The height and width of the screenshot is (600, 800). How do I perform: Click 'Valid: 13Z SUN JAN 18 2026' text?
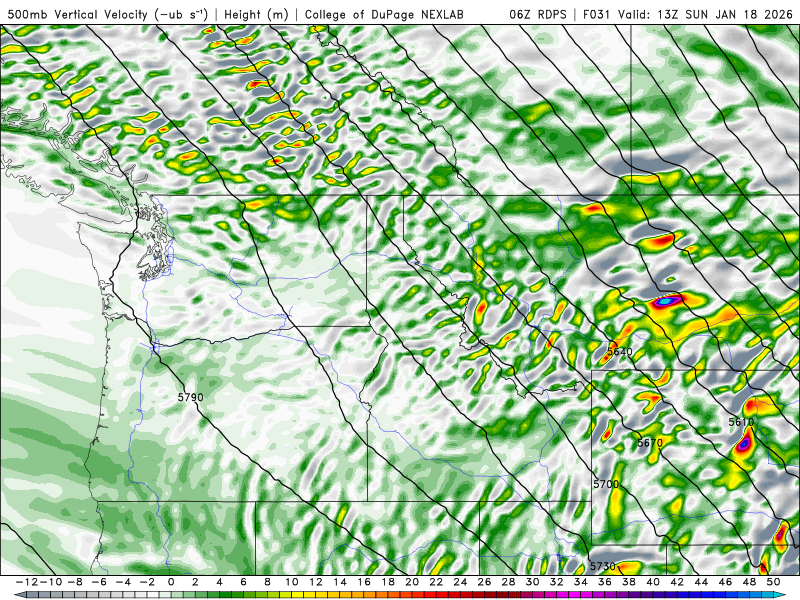point(706,14)
